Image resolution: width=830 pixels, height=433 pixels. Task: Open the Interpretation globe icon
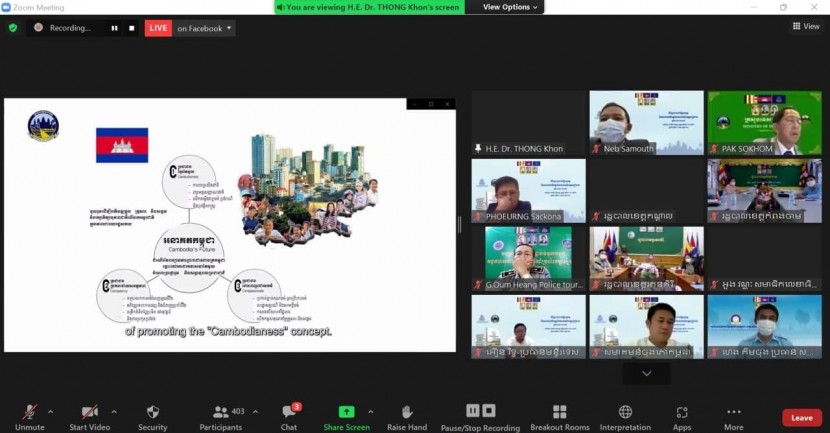tap(625, 412)
